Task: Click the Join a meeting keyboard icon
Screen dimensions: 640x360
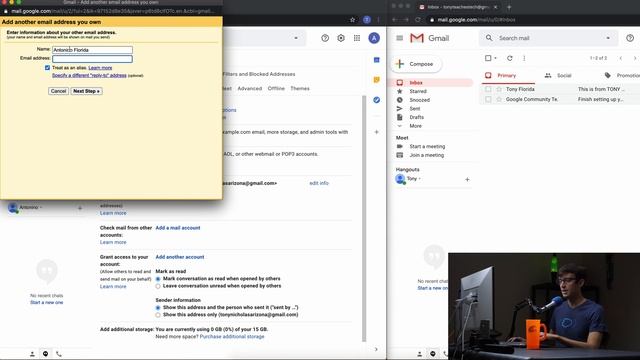Action: point(400,155)
